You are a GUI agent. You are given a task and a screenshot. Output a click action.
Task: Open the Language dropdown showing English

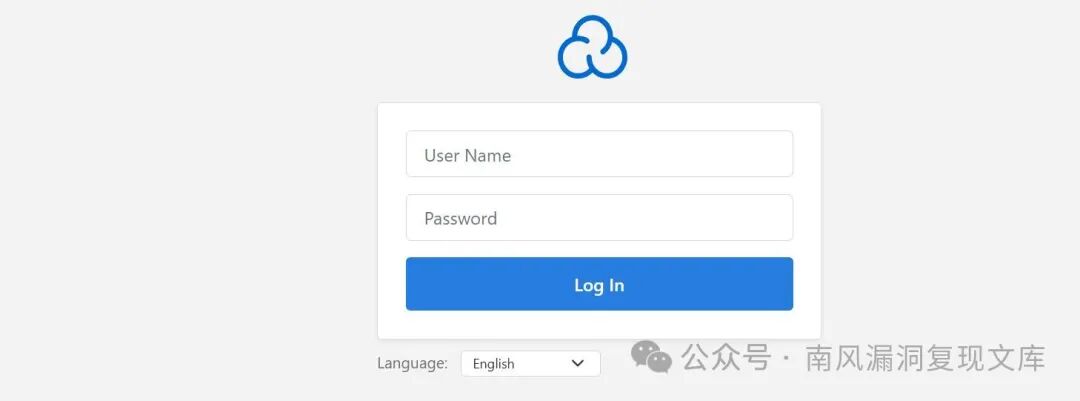coord(530,363)
